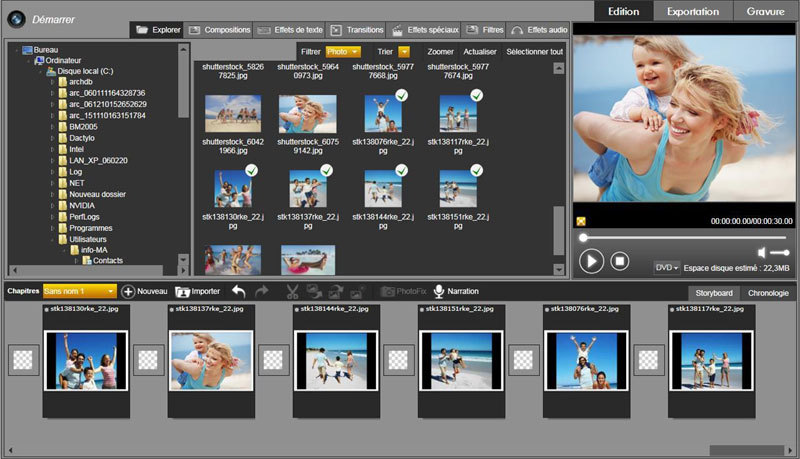Click the Nouveau plus icon

[128, 291]
